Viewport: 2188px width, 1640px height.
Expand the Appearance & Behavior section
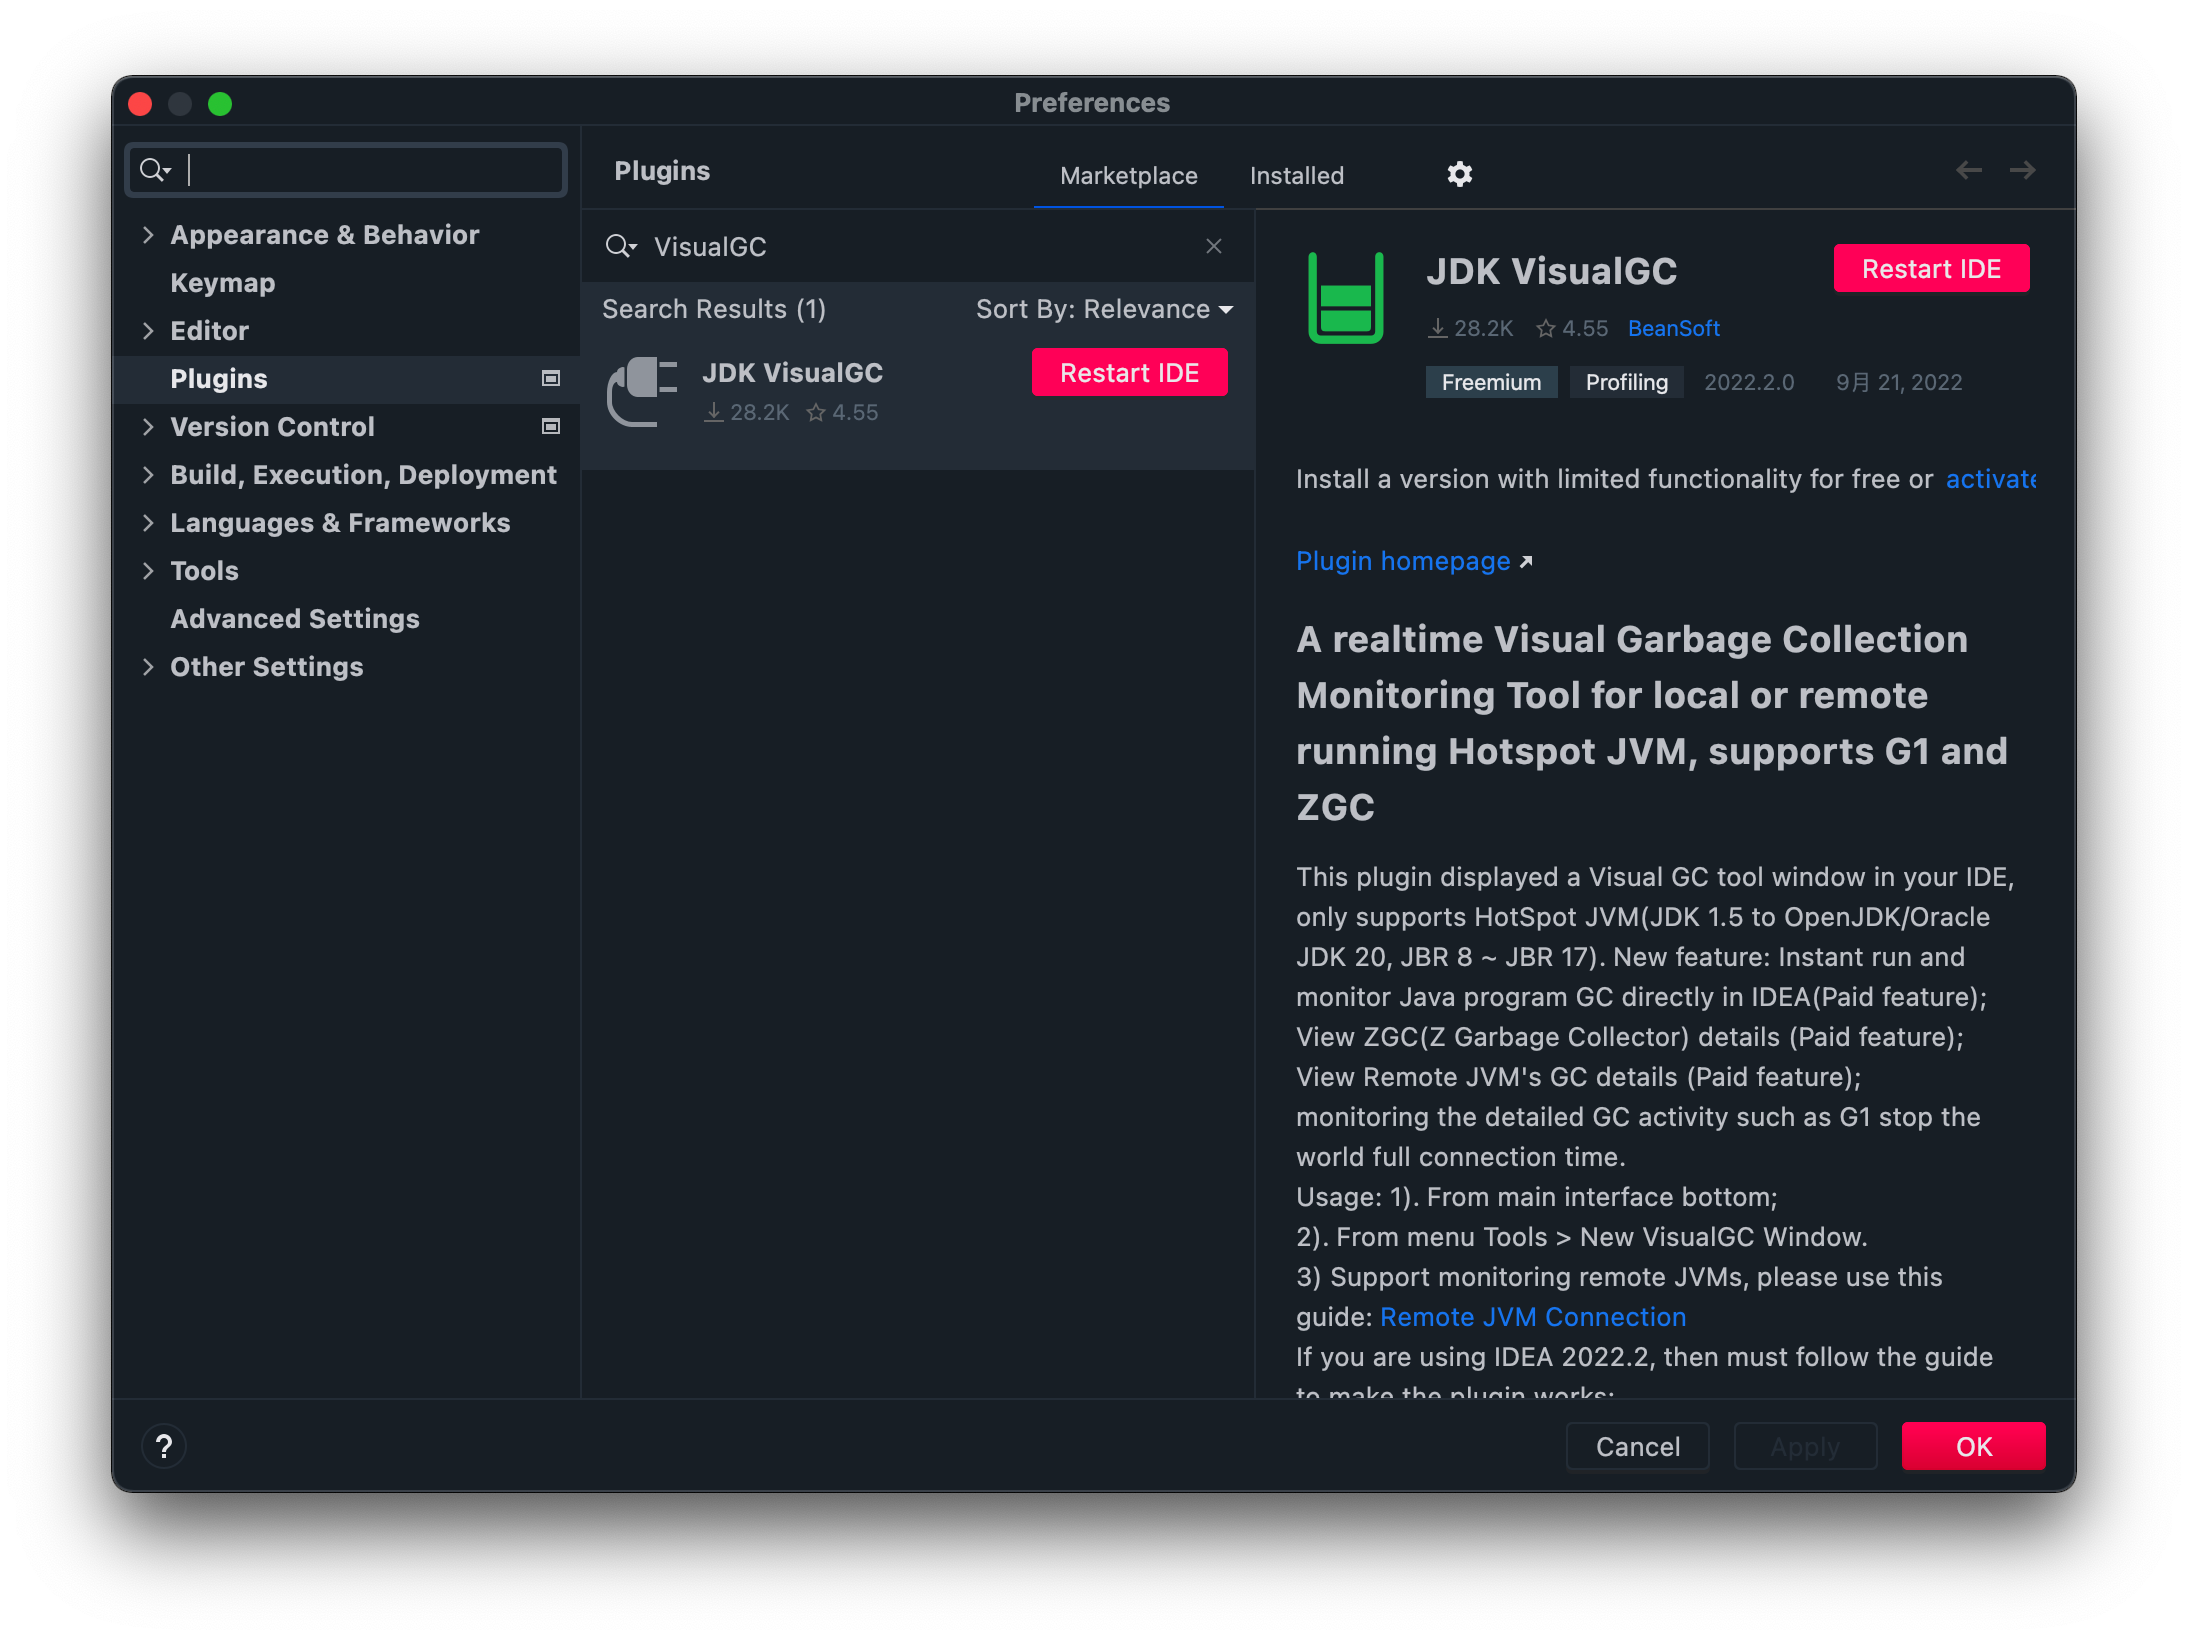coord(150,233)
